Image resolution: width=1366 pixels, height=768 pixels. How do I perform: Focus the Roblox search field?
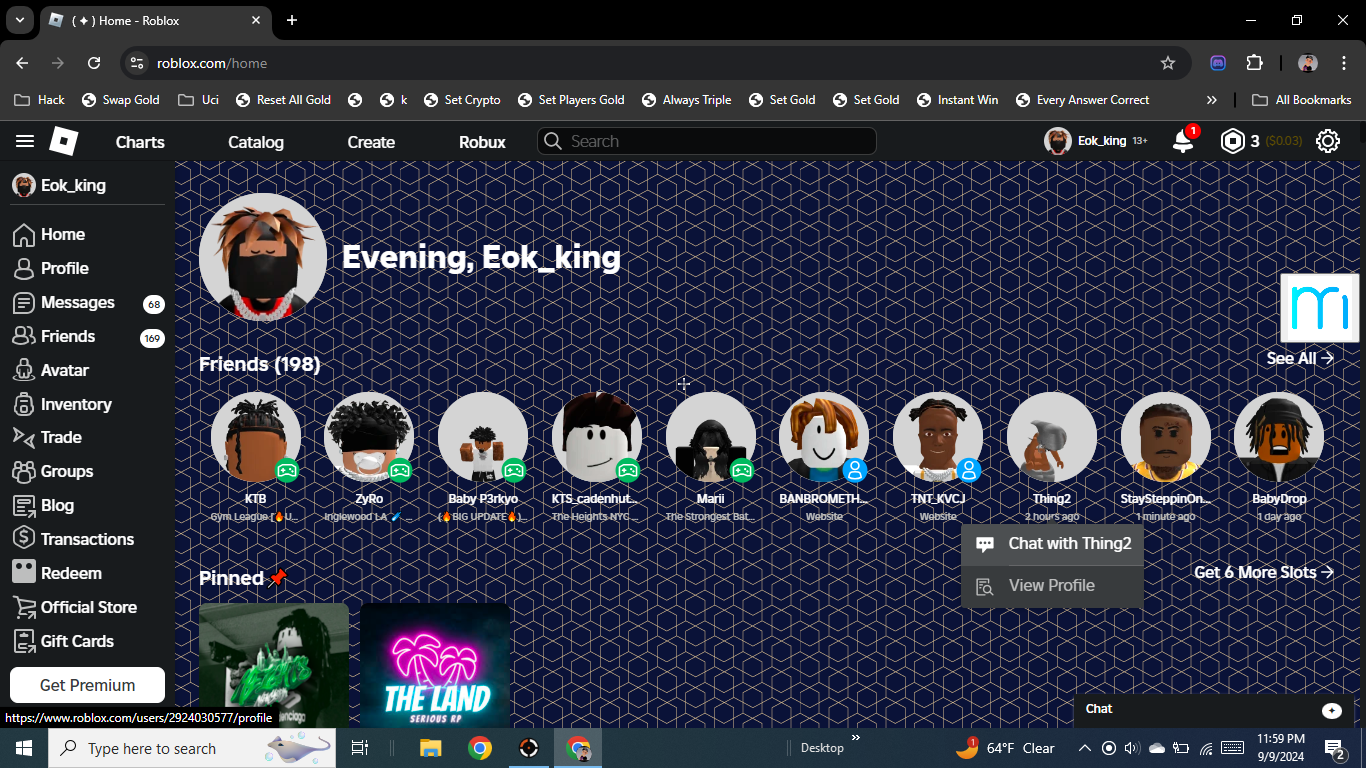[707, 141]
